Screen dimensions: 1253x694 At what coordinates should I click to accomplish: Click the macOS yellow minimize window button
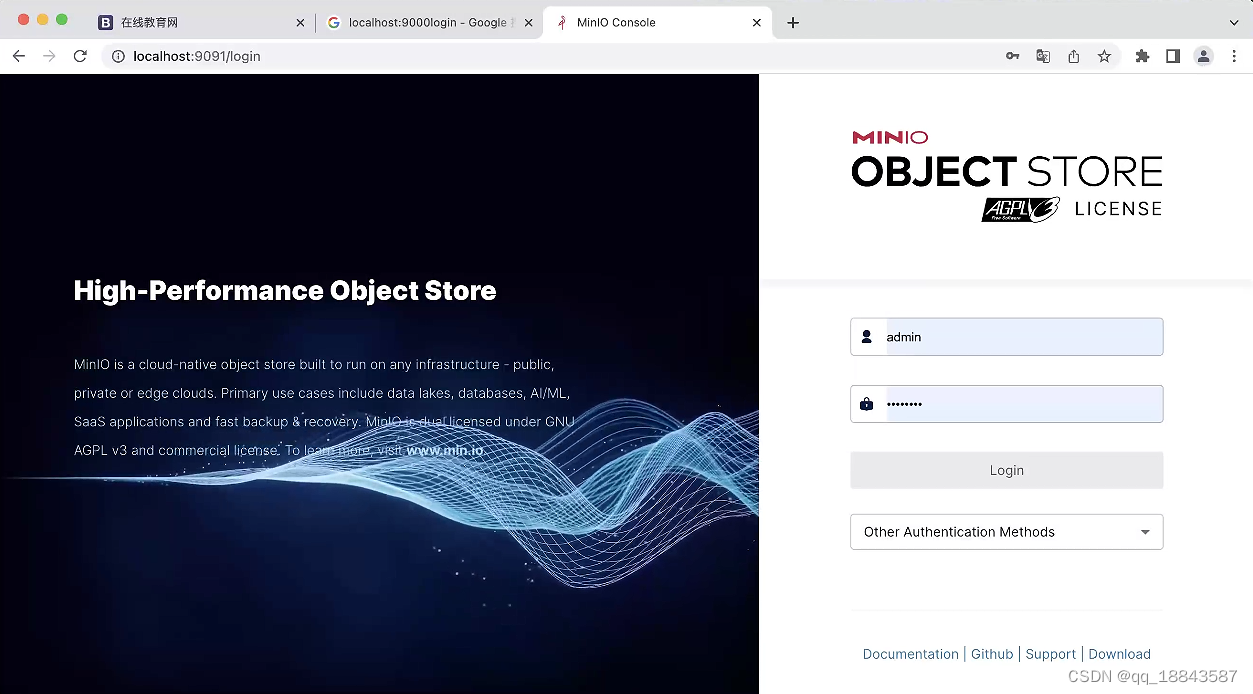43,20
